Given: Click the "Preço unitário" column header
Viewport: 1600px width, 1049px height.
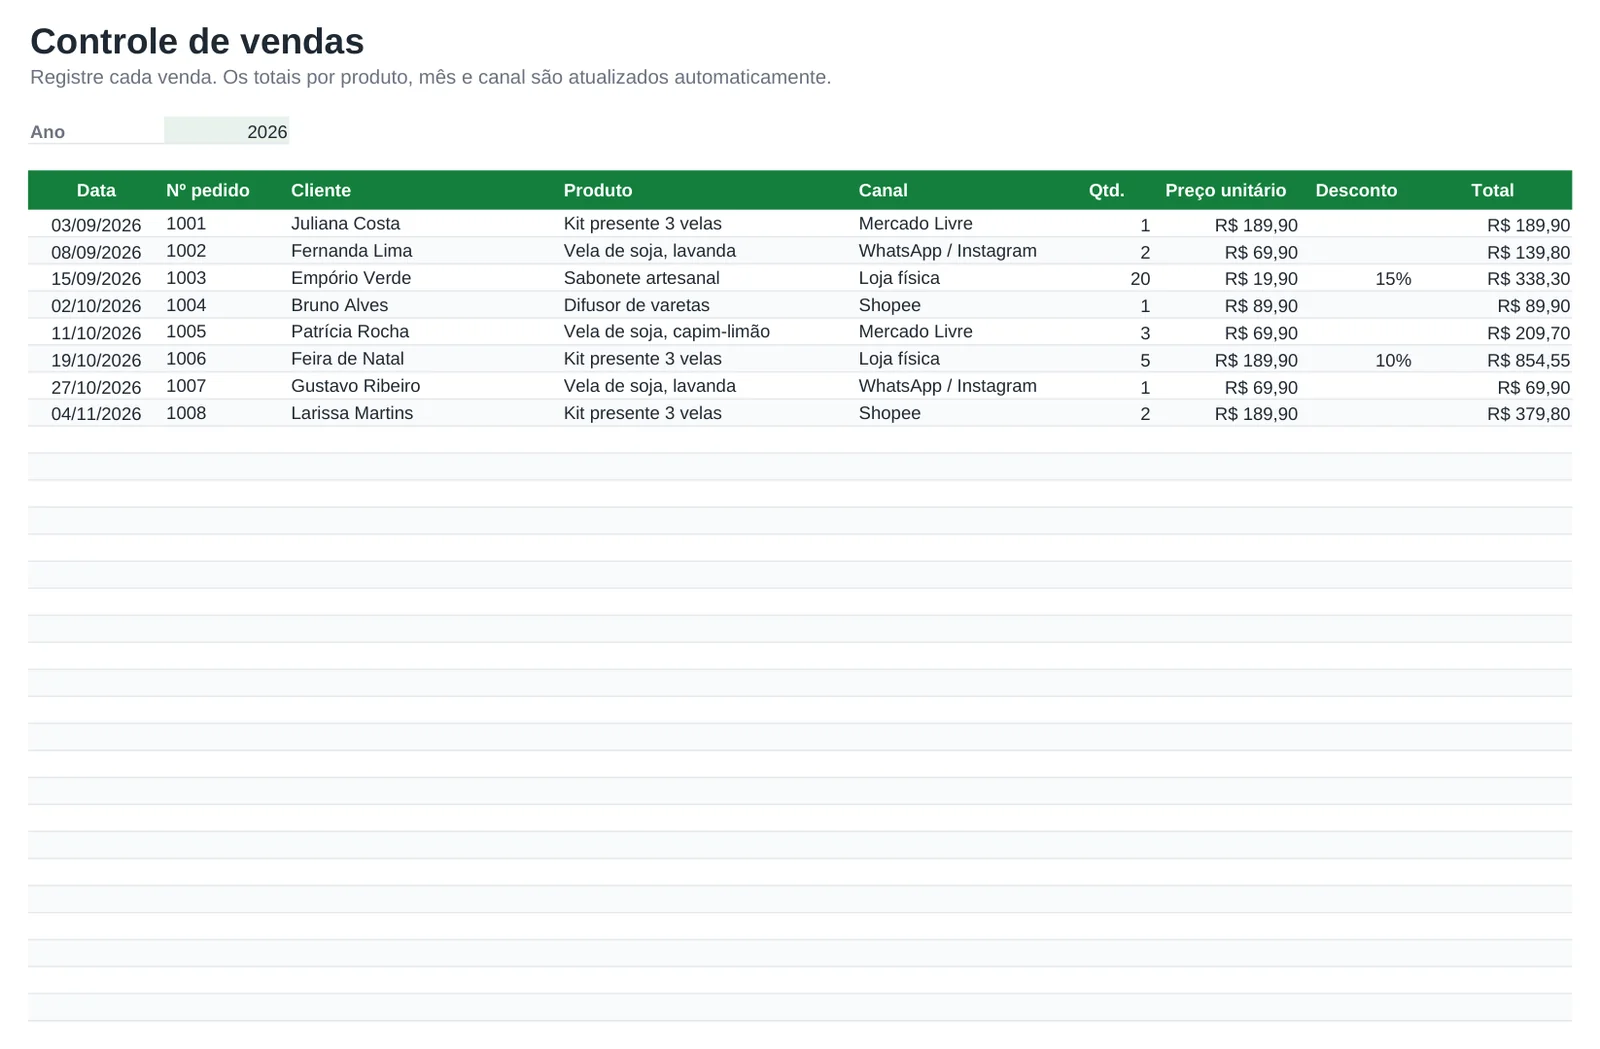Looking at the screenshot, I should click(x=1226, y=190).
